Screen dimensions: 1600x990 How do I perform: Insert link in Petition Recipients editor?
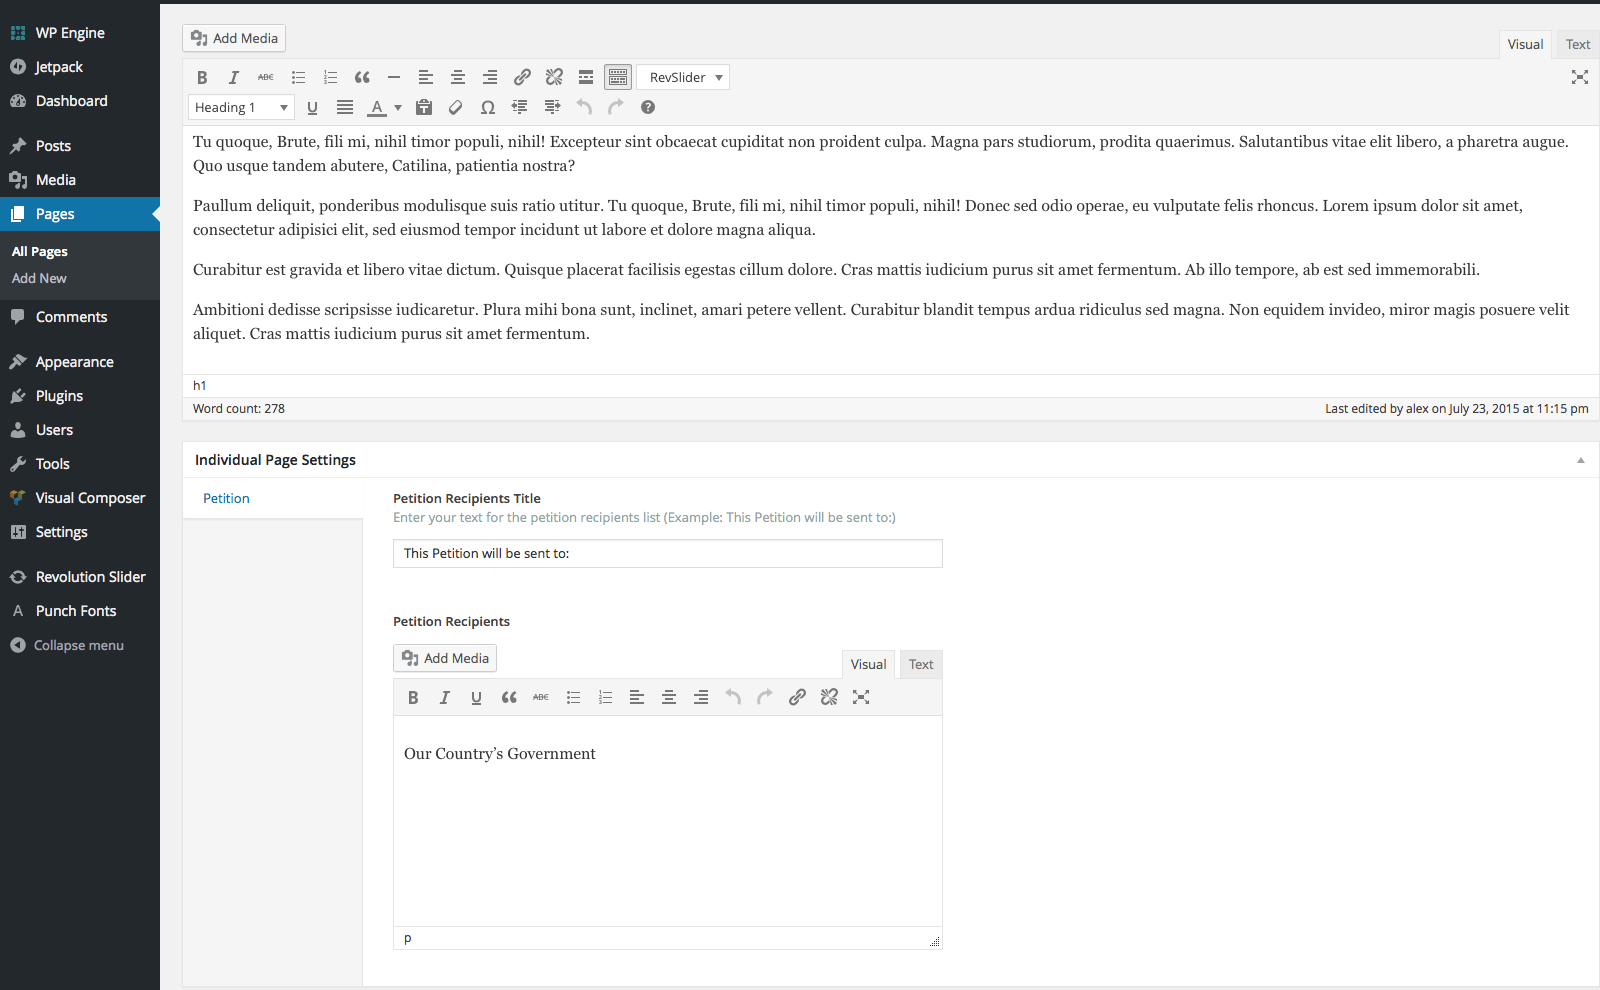(797, 697)
